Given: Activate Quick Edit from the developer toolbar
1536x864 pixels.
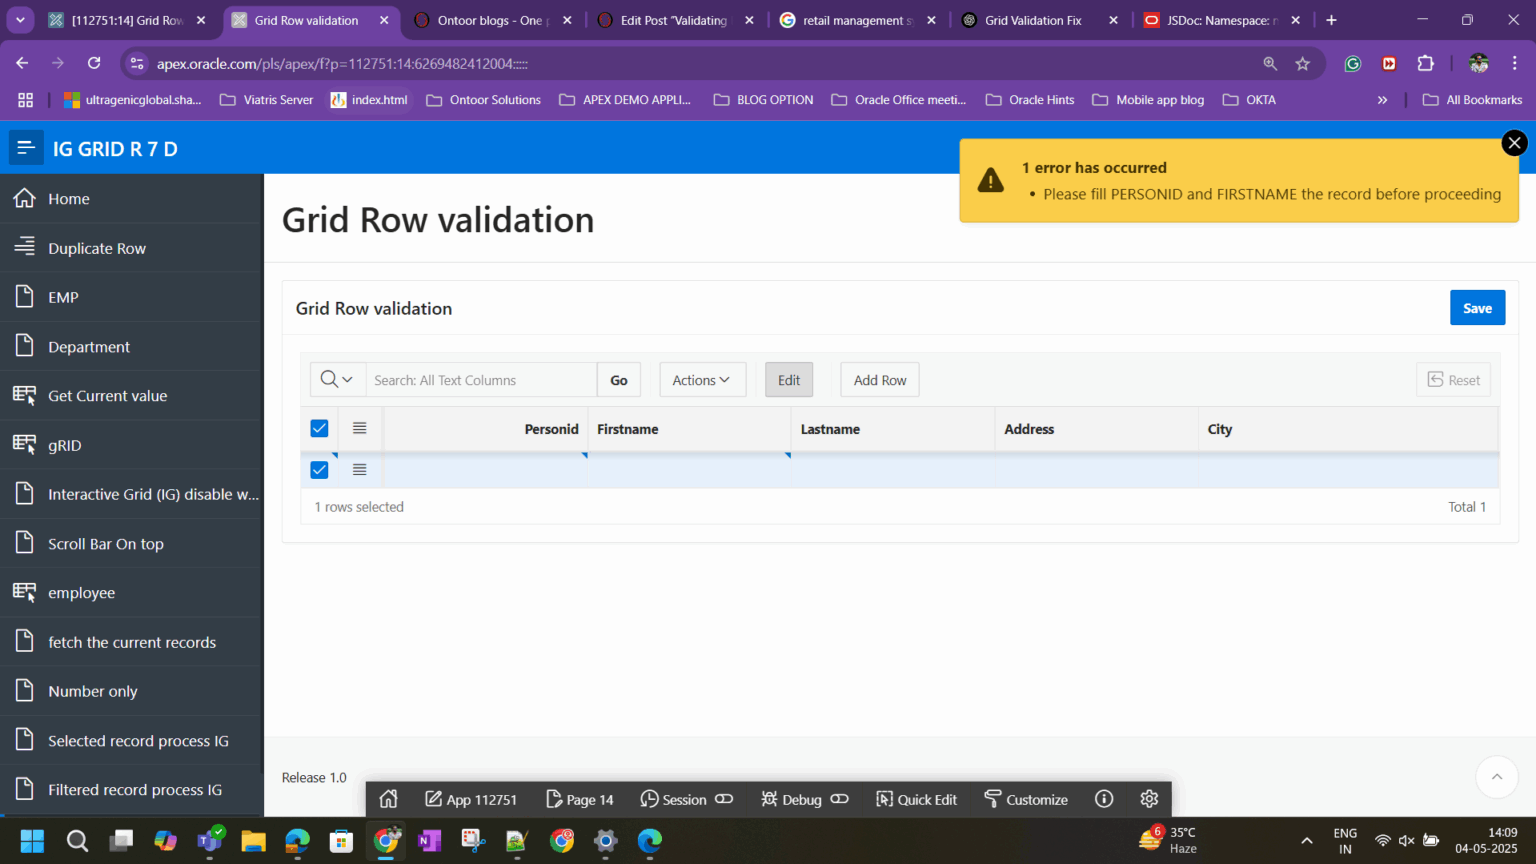Looking at the screenshot, I should [x=916, y=799].
